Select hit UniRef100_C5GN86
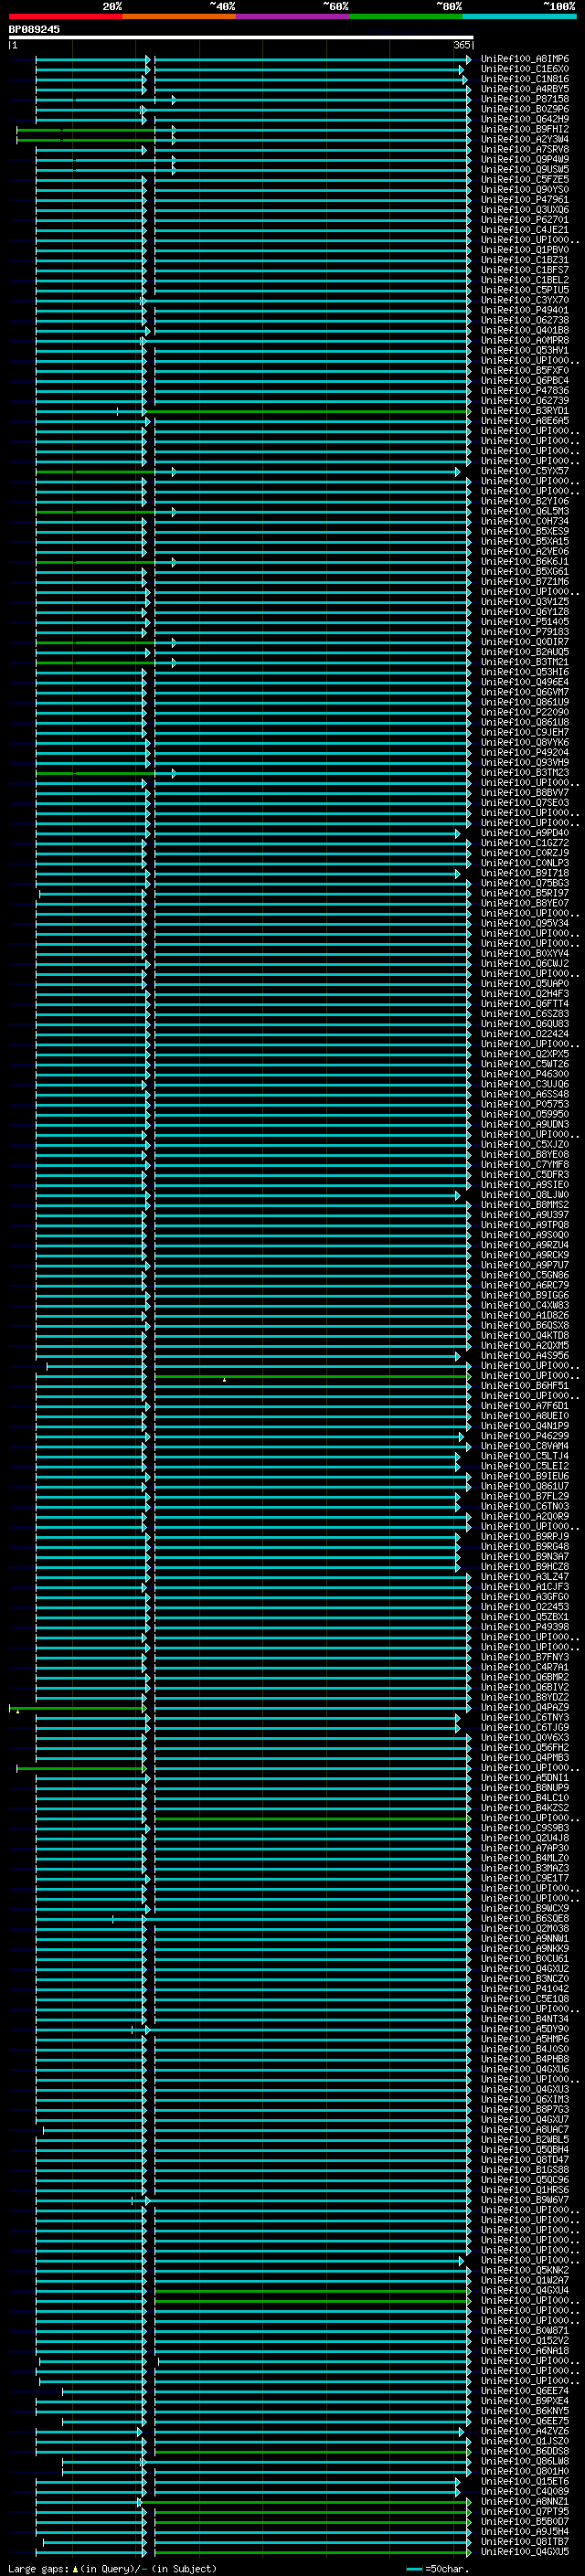 pos(524,1275)
